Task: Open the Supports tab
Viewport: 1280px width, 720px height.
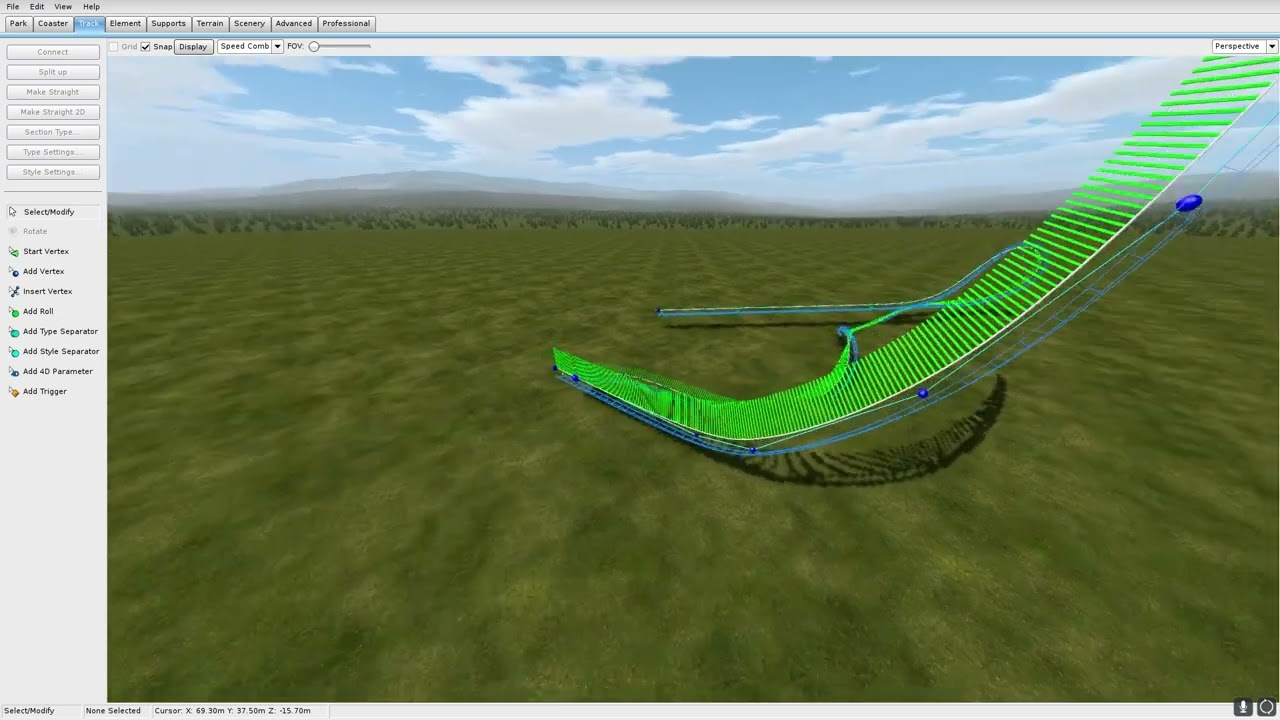Action: (168, 23)
